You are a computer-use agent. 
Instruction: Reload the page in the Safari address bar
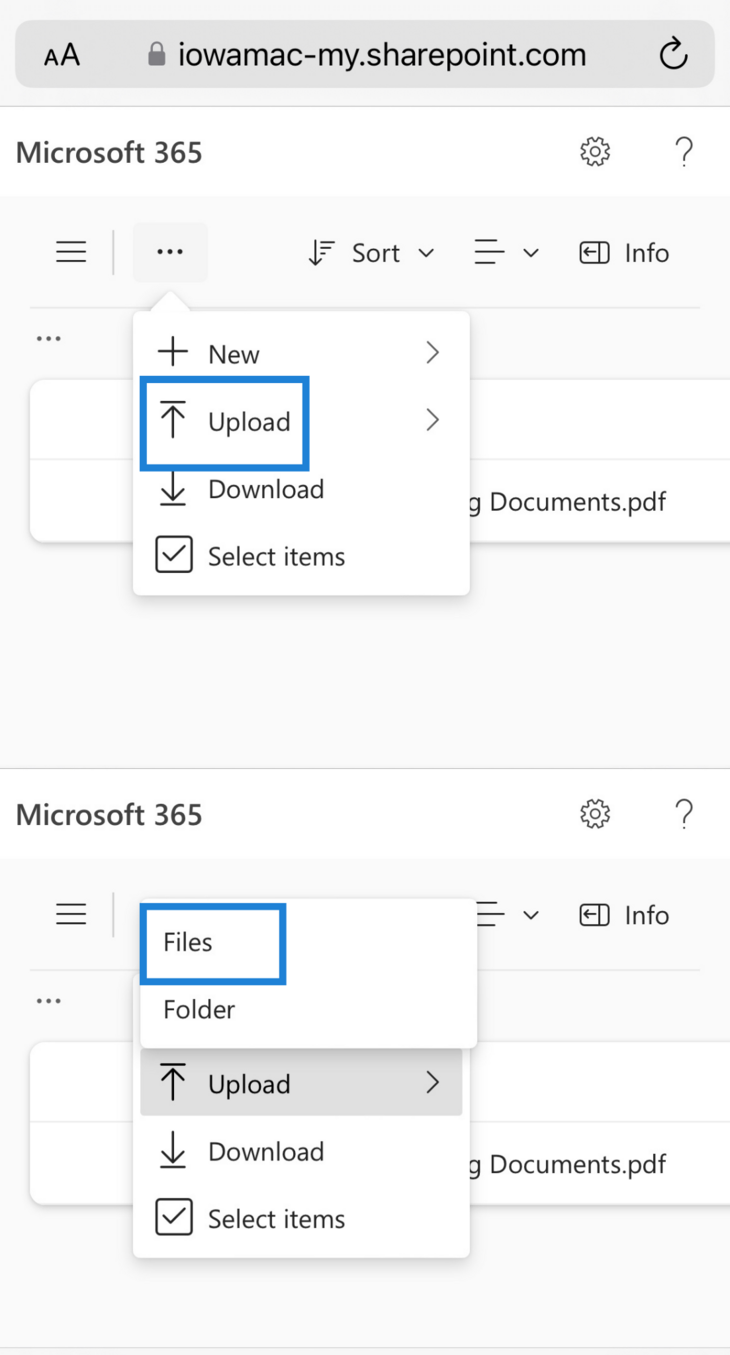pyautogui.click(x=673, y=54)
